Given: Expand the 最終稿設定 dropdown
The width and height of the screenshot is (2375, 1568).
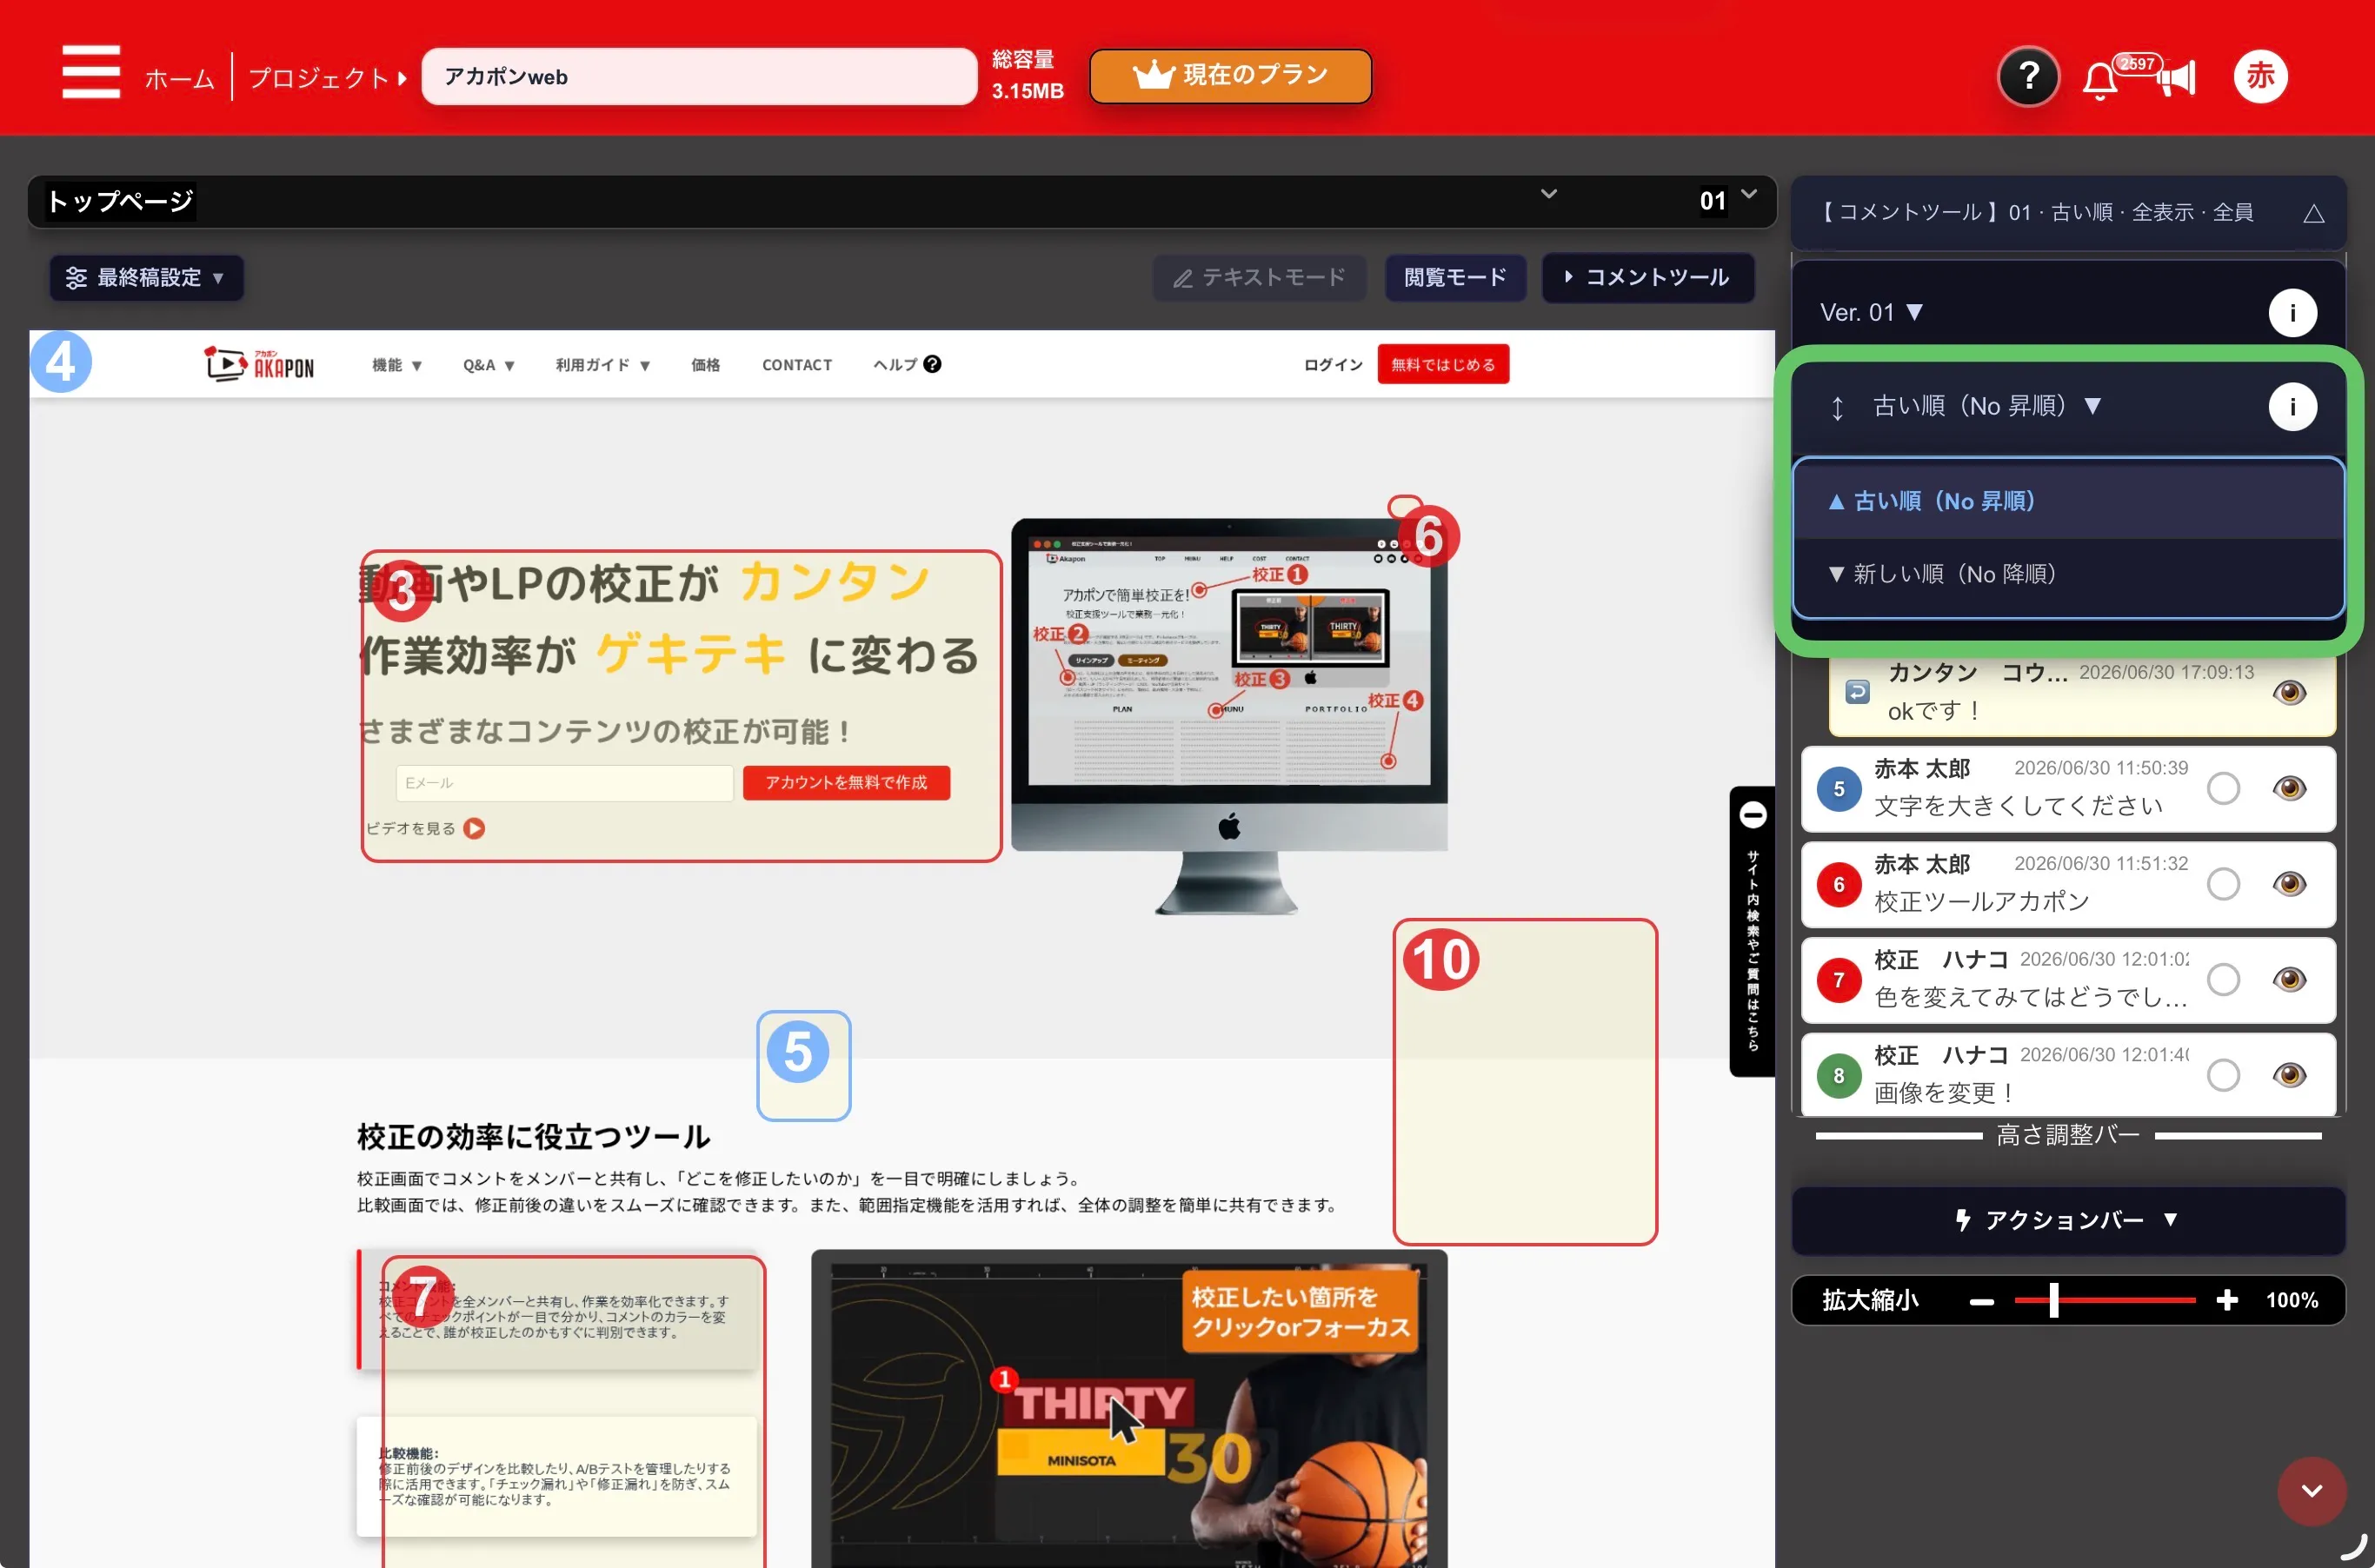Looking at the screenshot, I should (x=146, y=278).
